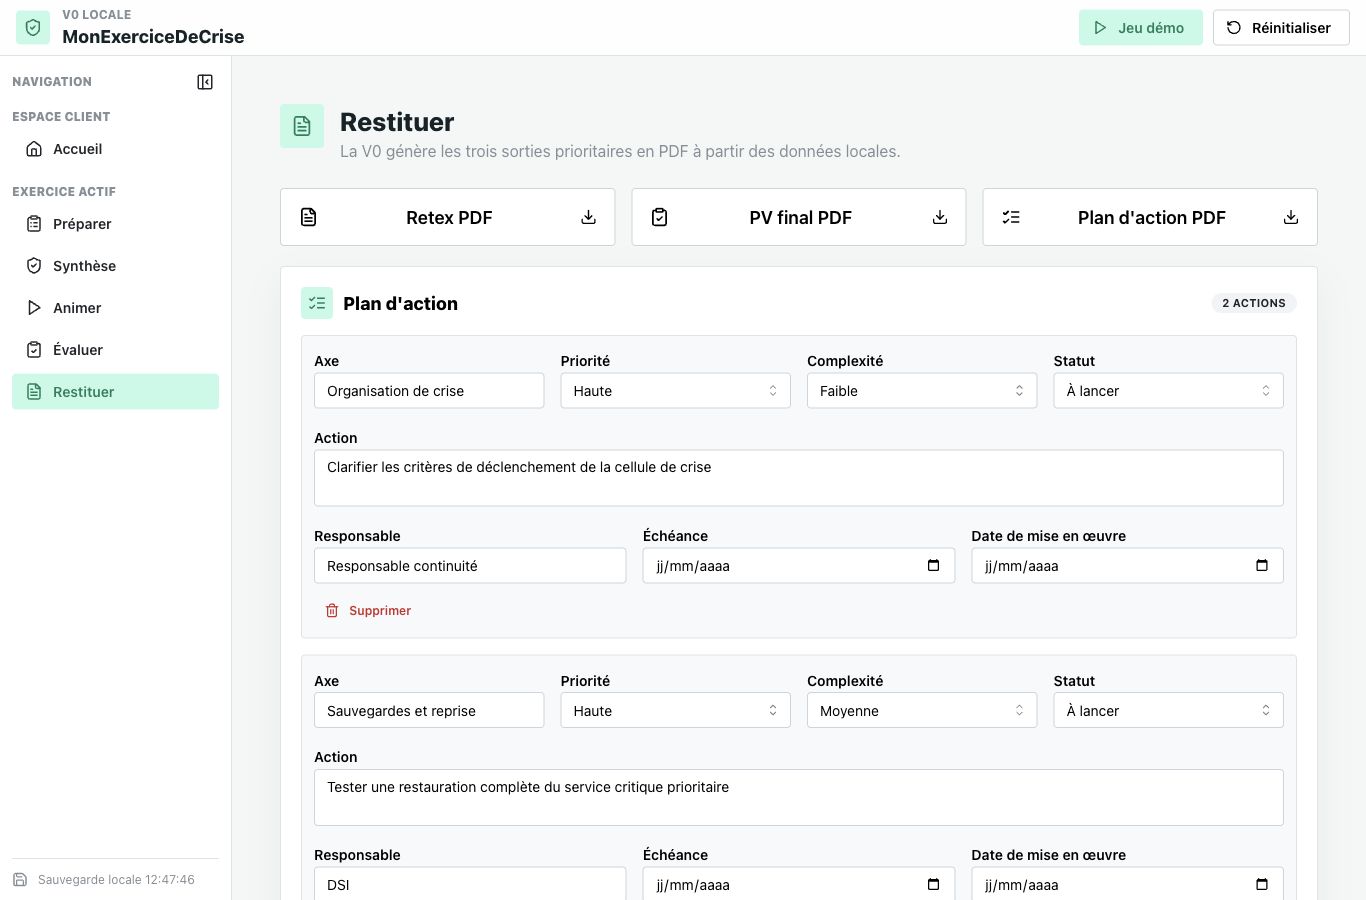Click the download icon on Plan d'action PDF
The image size is (1366, 900).
pyautogui.click(x=1291, y=217)
